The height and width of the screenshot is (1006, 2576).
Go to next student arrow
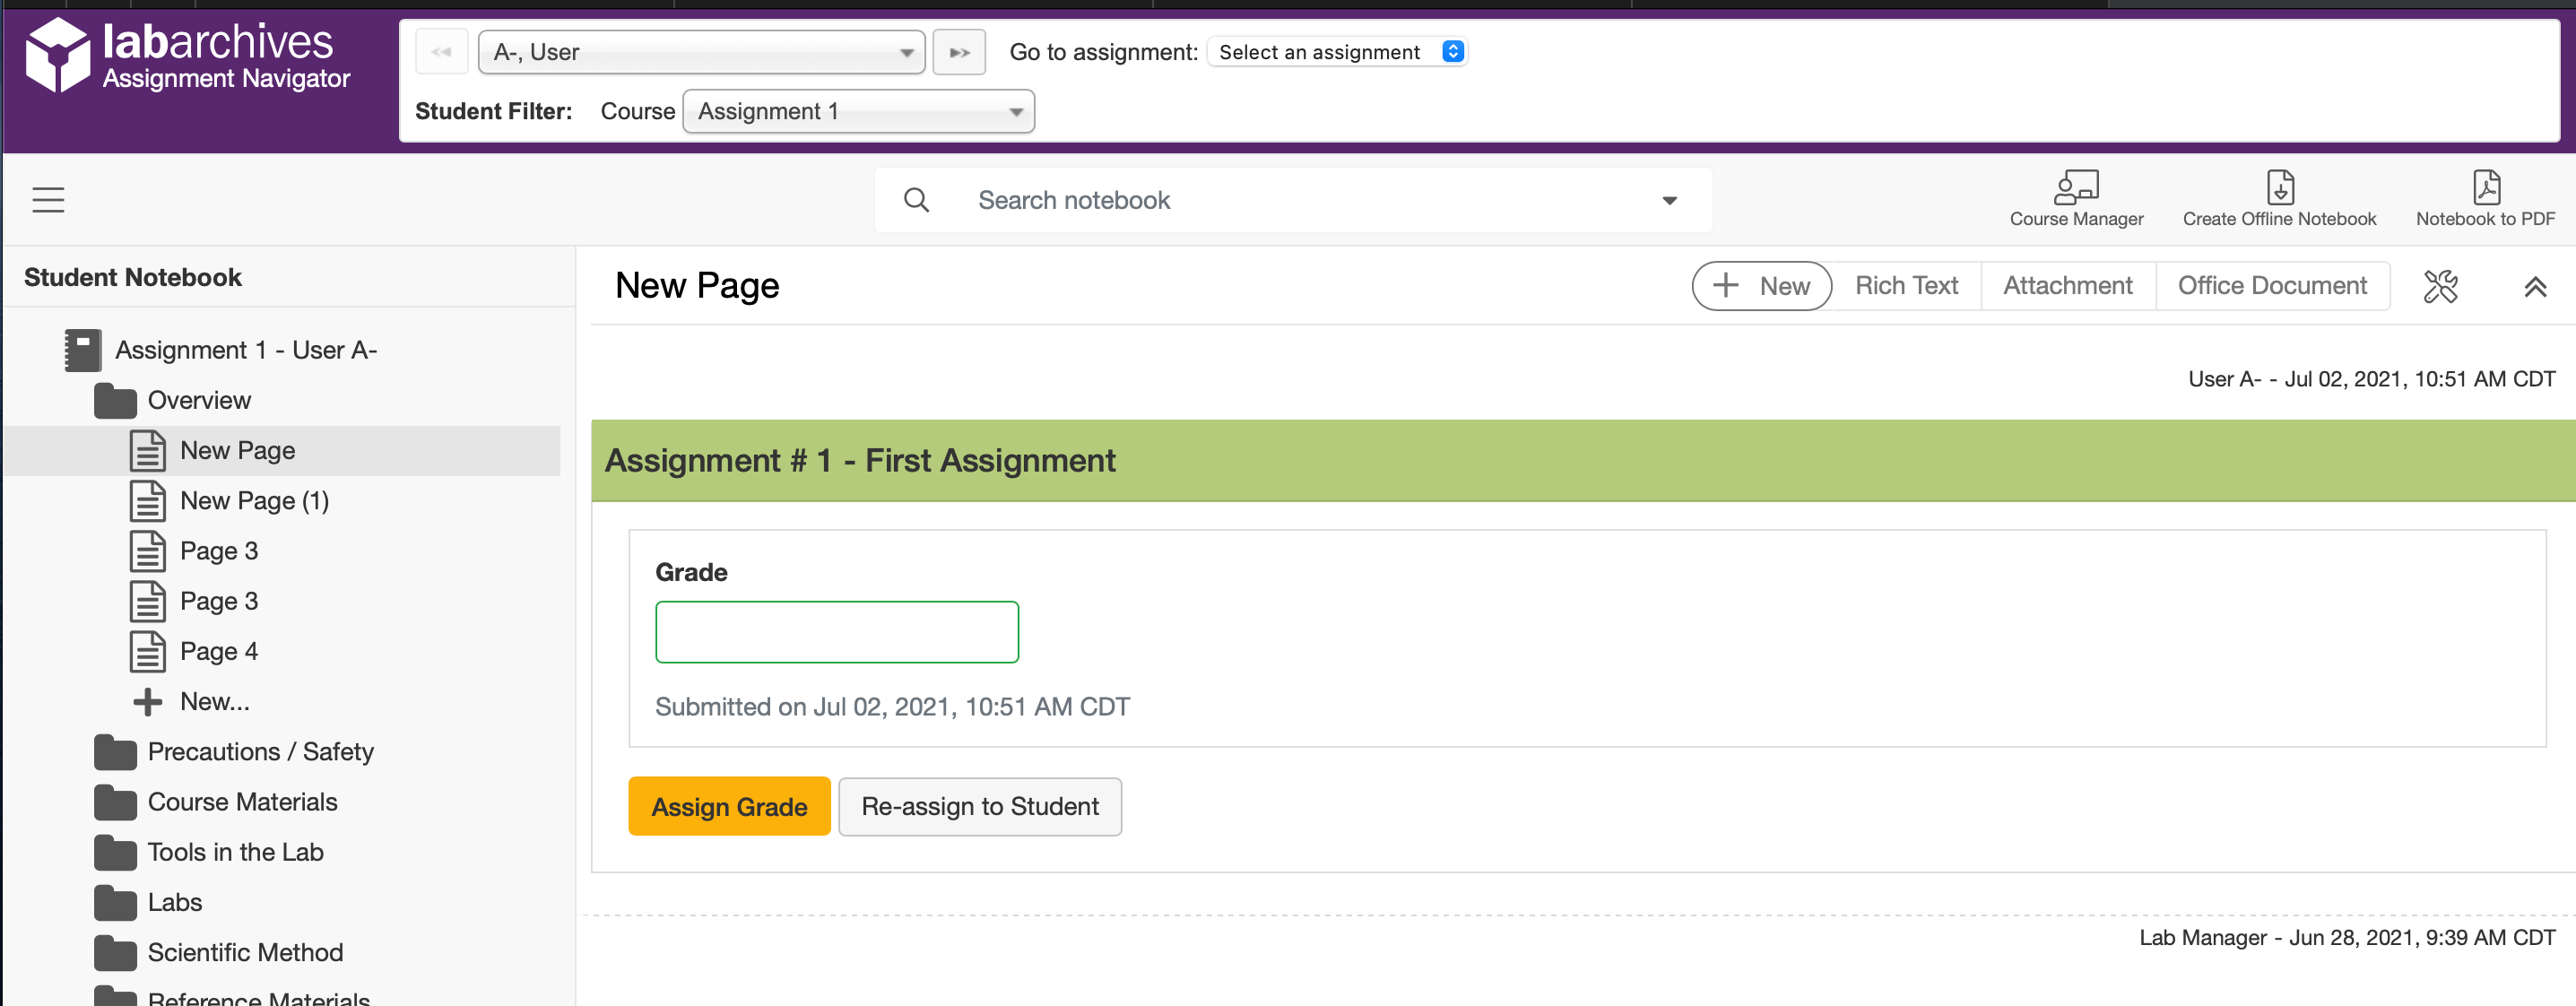[x=959, y=52]
